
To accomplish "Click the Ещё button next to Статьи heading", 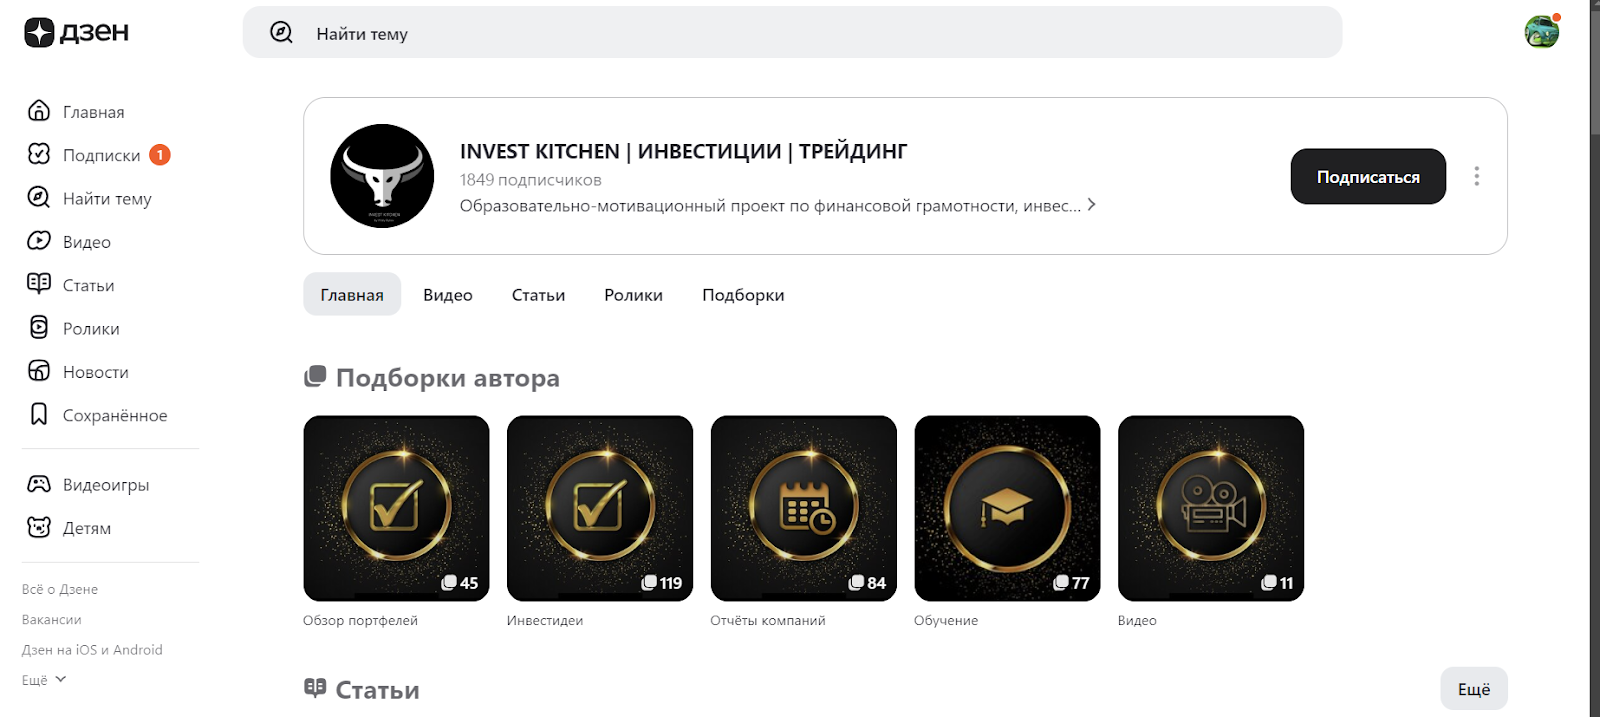I will point(1473,688).
